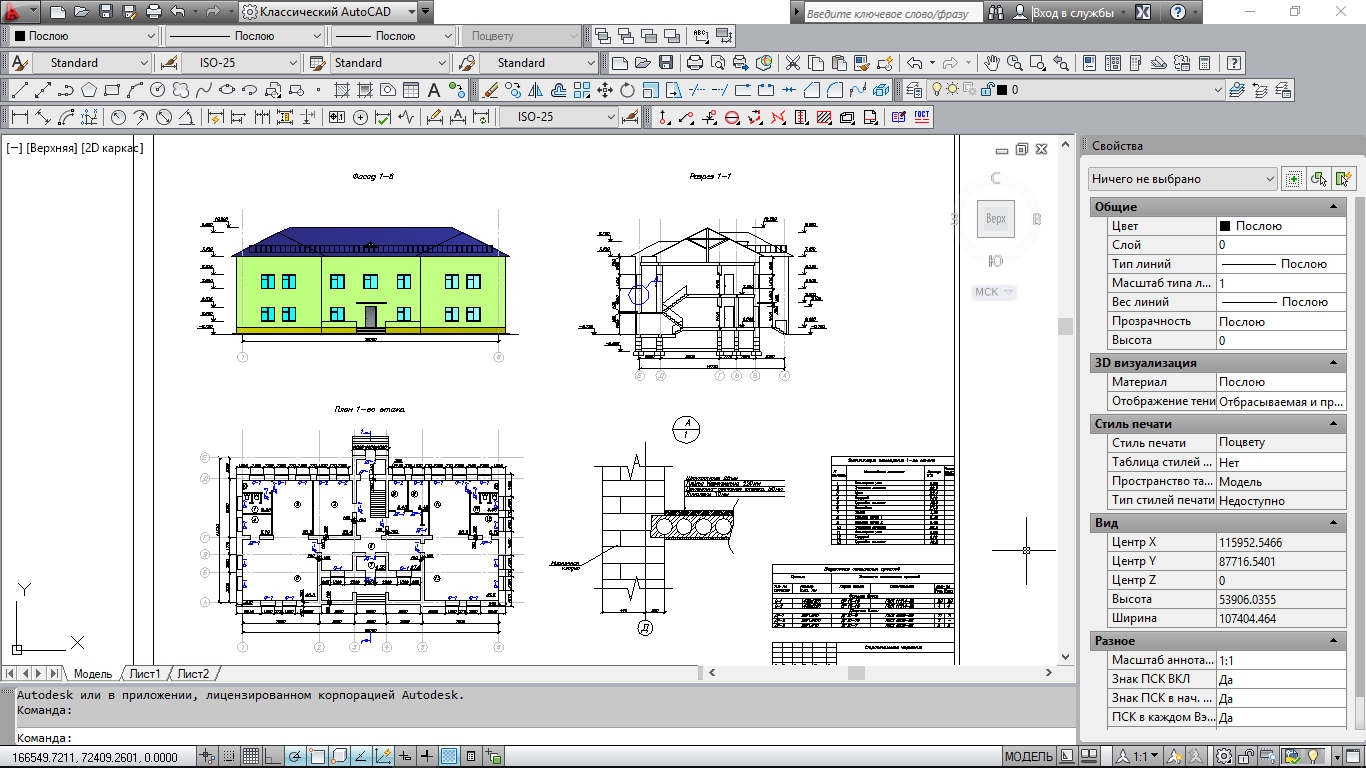Image resolution: width=1366 pixels, height=768 pixels.
Task: Collapse the 3D визуализация section
Action: tap(1333, 363)
